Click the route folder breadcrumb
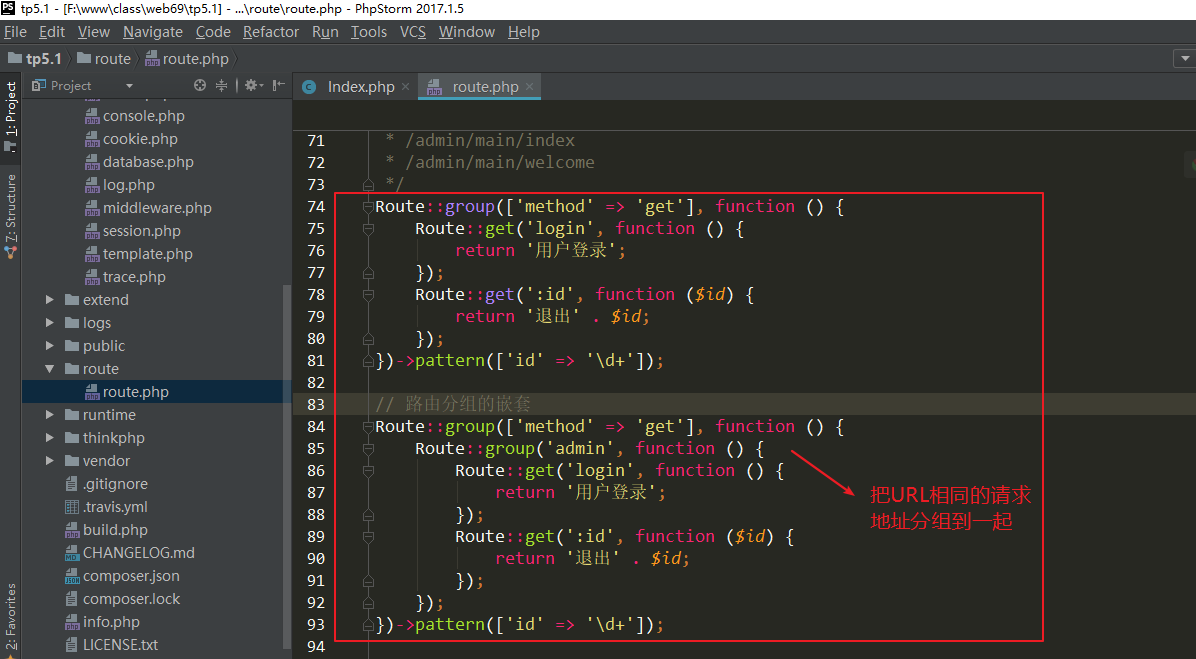The height and width of the screenshot is (659, 1196). [x=104, y=59]
